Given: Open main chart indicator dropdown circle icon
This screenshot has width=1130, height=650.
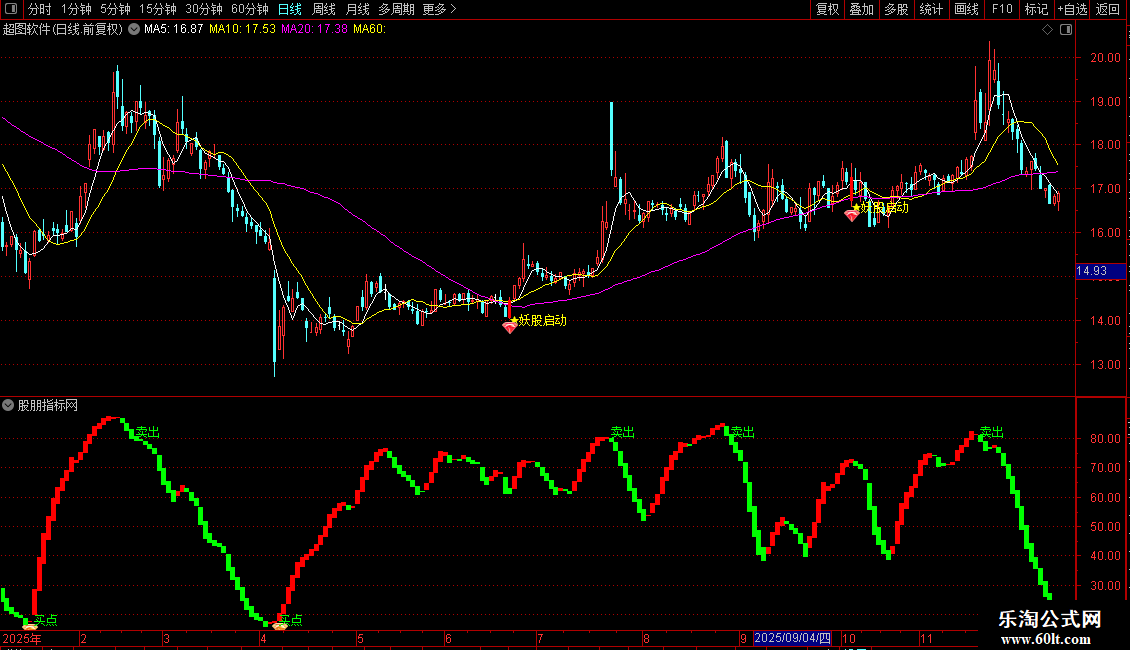Looking at the screenshot, I should pos(134,30).
